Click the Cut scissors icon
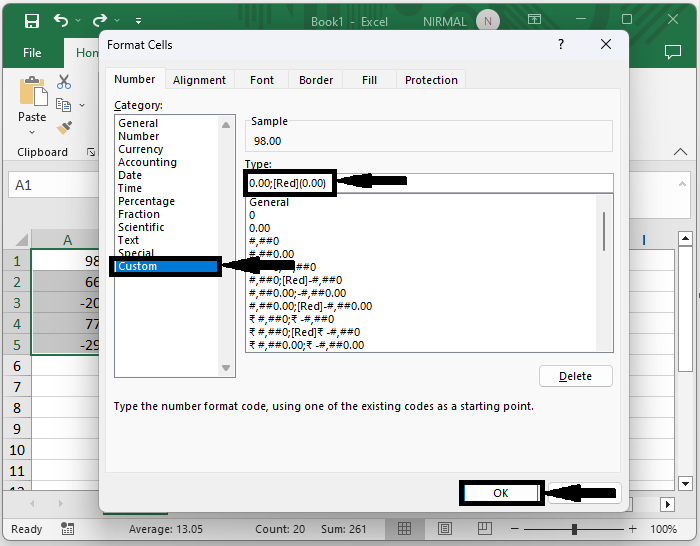Image resolution: width=700 pixels, height=546 pixels. click(64, 82)
